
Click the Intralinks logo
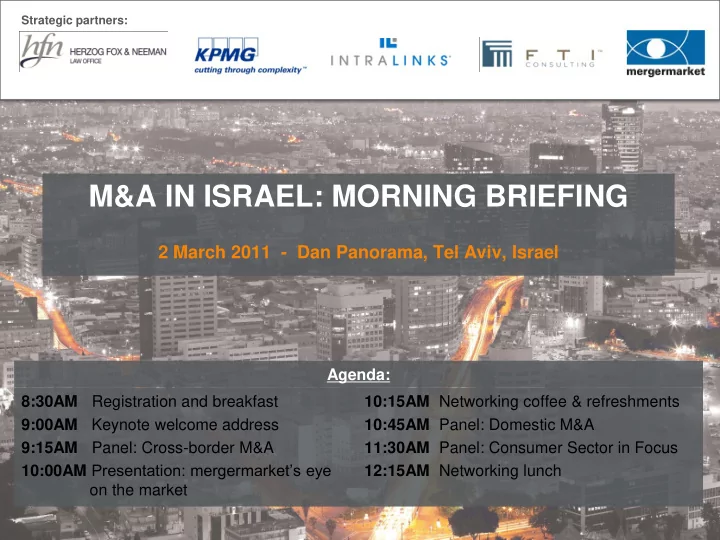(x=390, y=53)
